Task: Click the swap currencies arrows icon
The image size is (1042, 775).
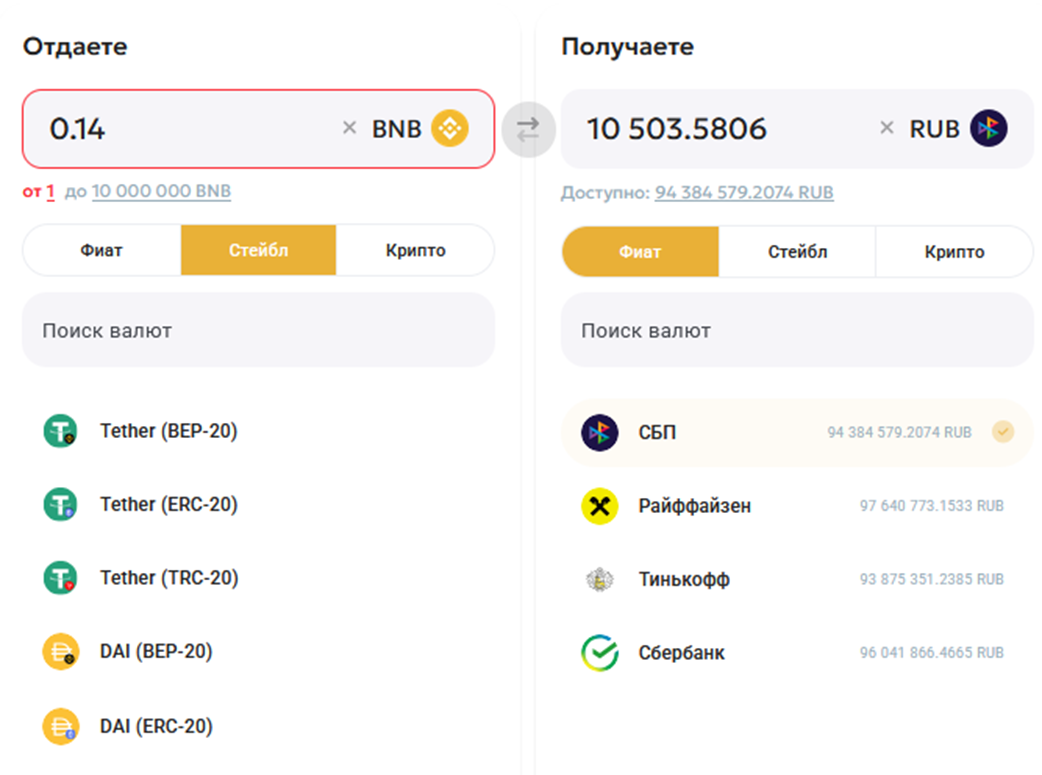Action: click(527, 129)
